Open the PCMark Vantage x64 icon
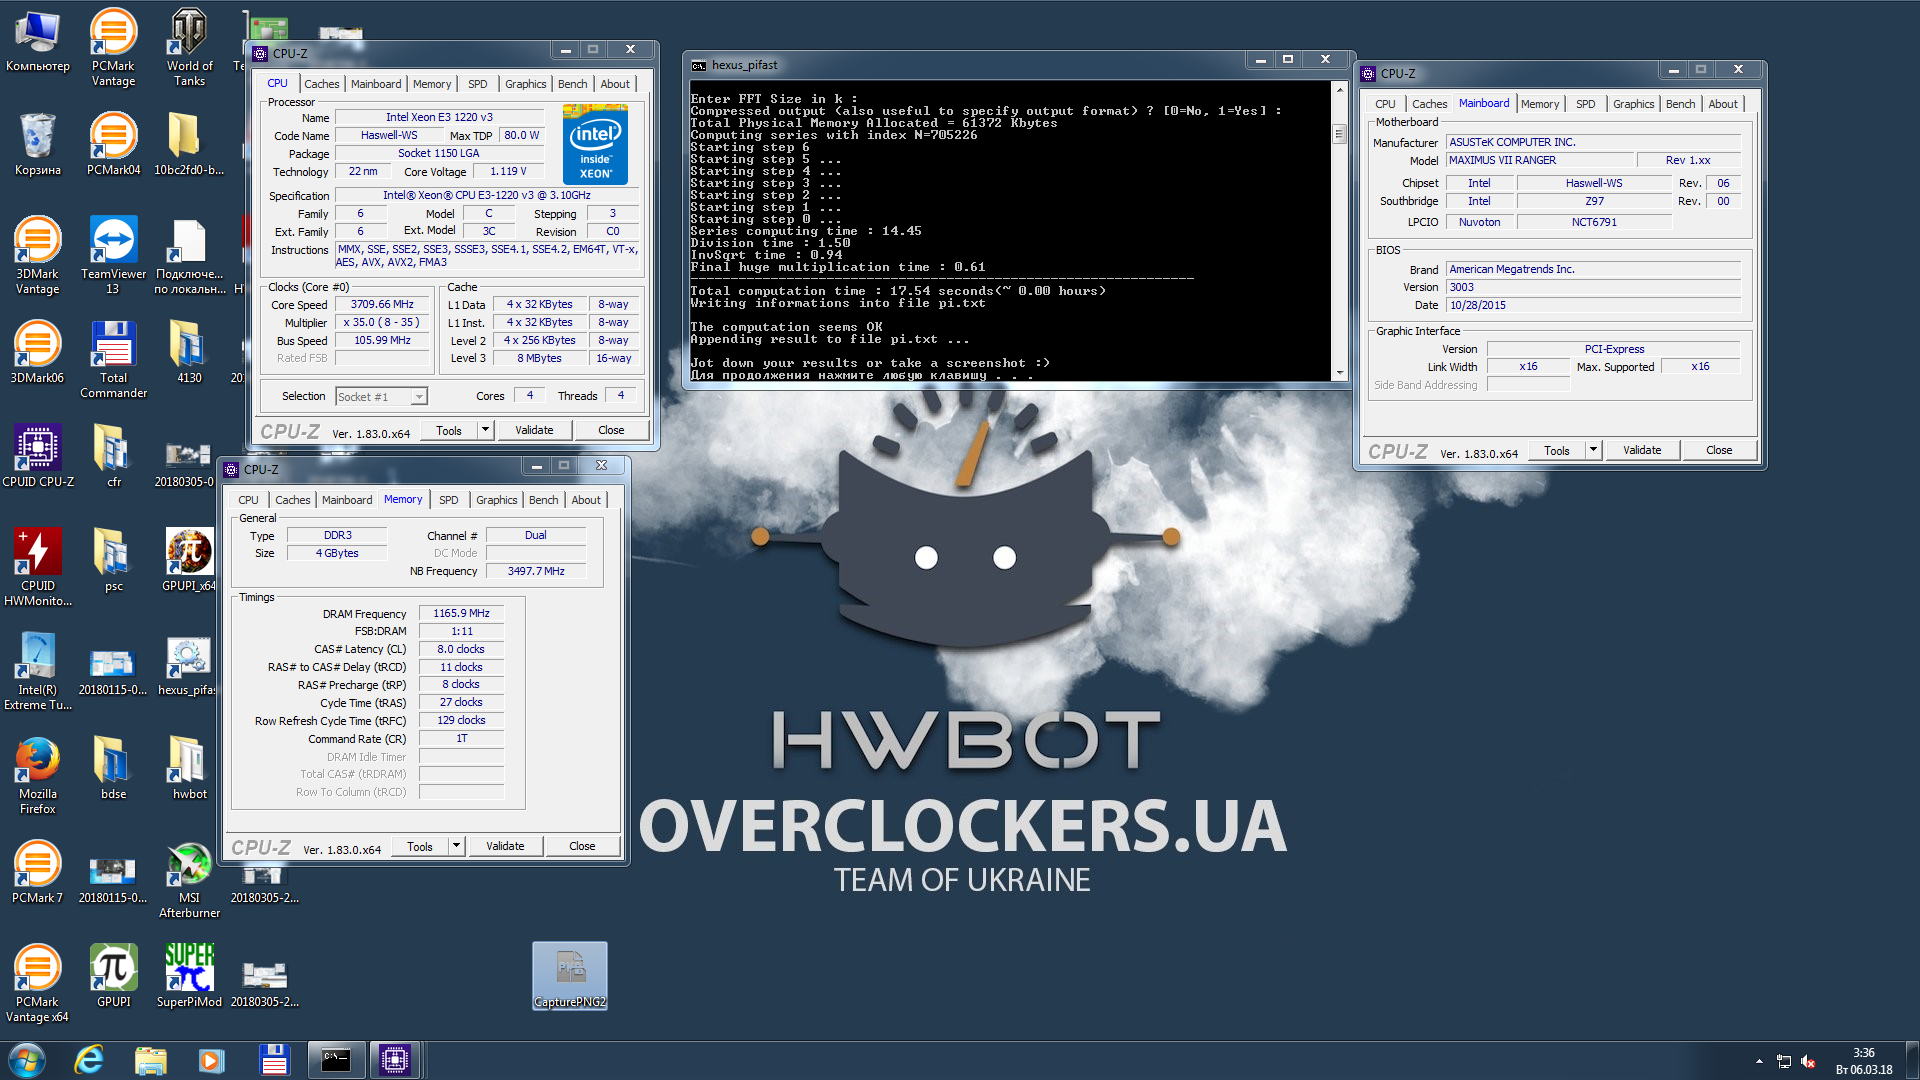1920x1080 pixels. pos(37,983)
